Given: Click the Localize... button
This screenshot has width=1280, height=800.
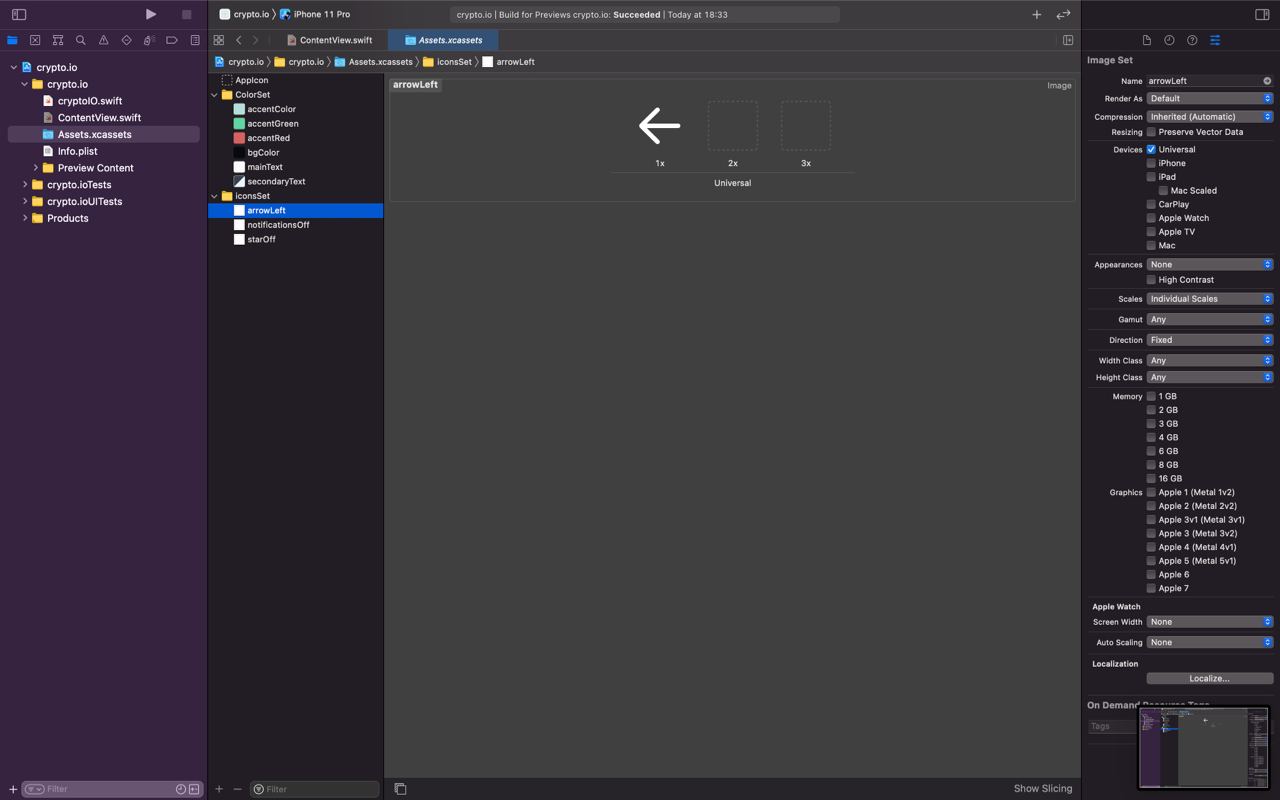Looking at the screenshot, I should click(1209, 678).
